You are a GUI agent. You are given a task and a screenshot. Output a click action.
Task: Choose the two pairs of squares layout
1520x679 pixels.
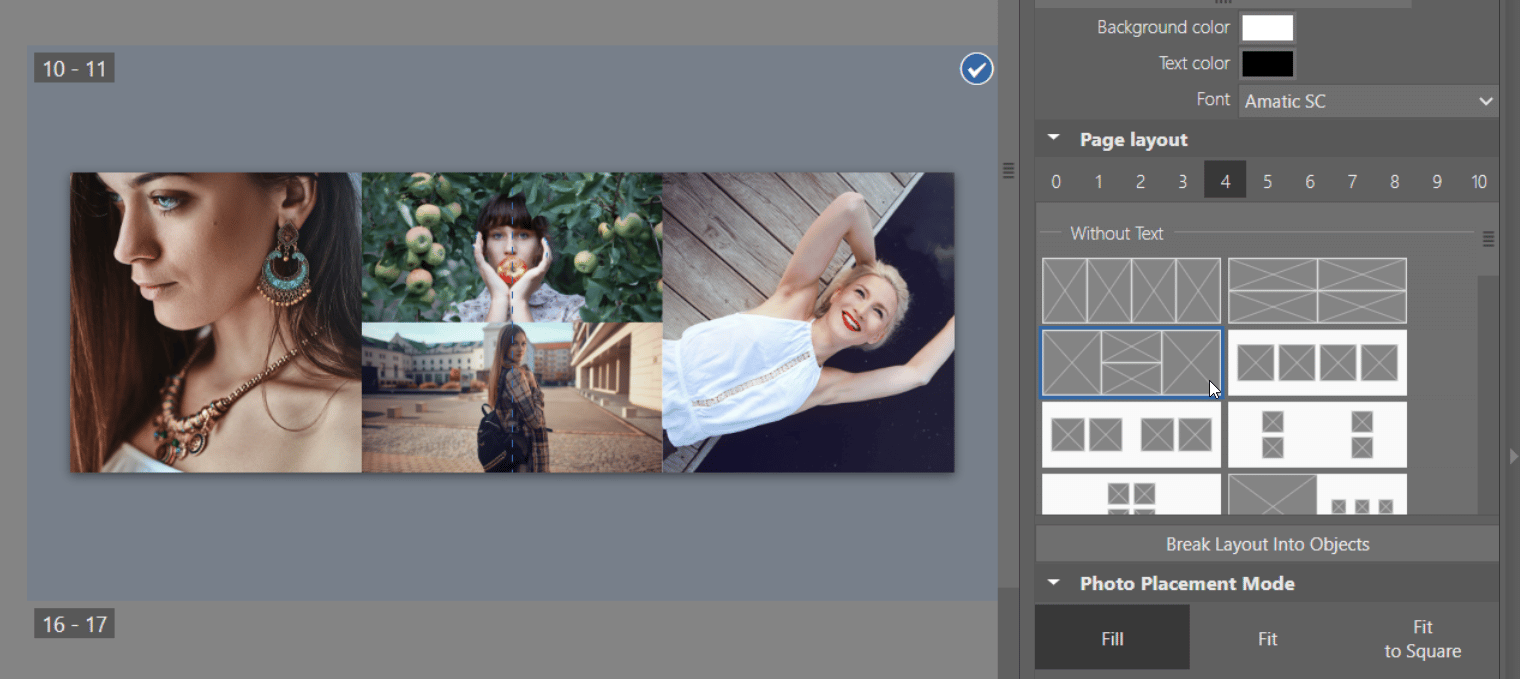pos(1131,435)
